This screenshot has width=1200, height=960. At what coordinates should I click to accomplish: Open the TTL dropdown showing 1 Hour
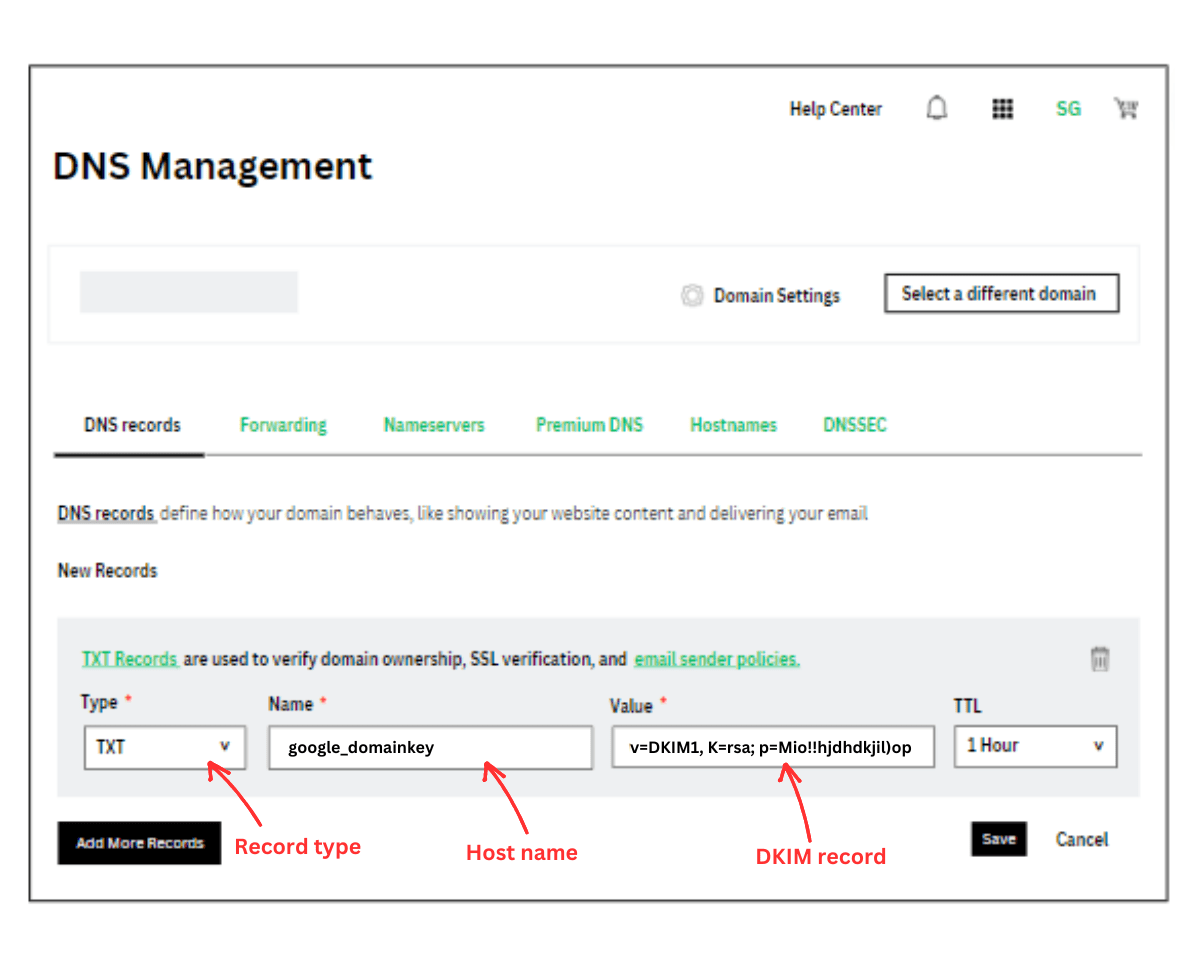coord(1035,746)
